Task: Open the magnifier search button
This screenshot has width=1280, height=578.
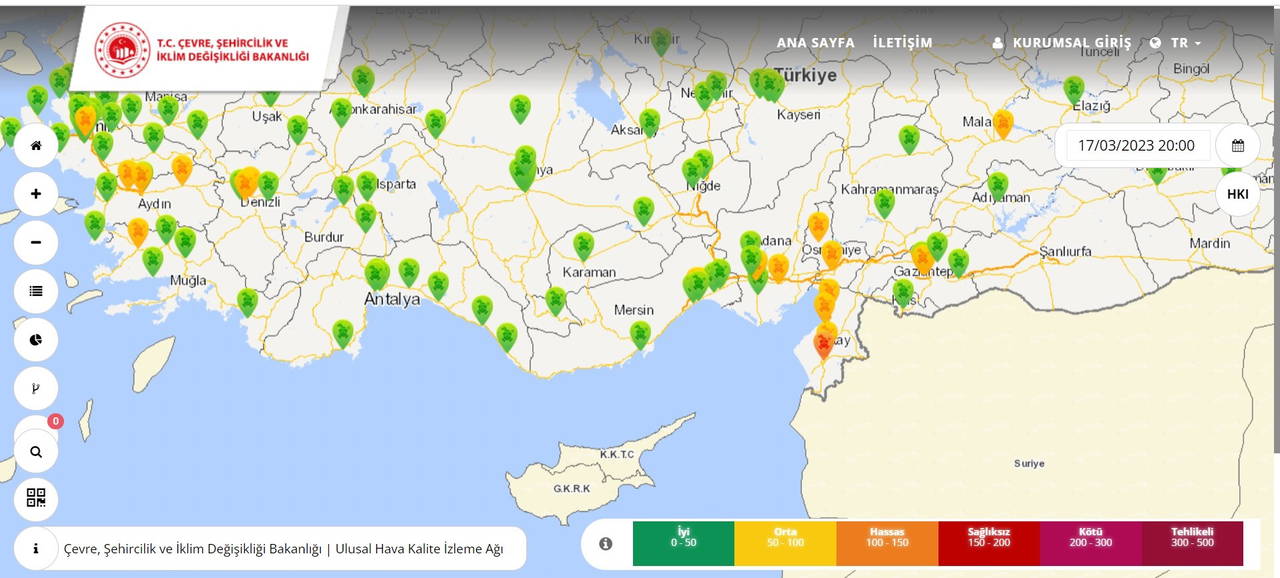Action: [36, 452]
